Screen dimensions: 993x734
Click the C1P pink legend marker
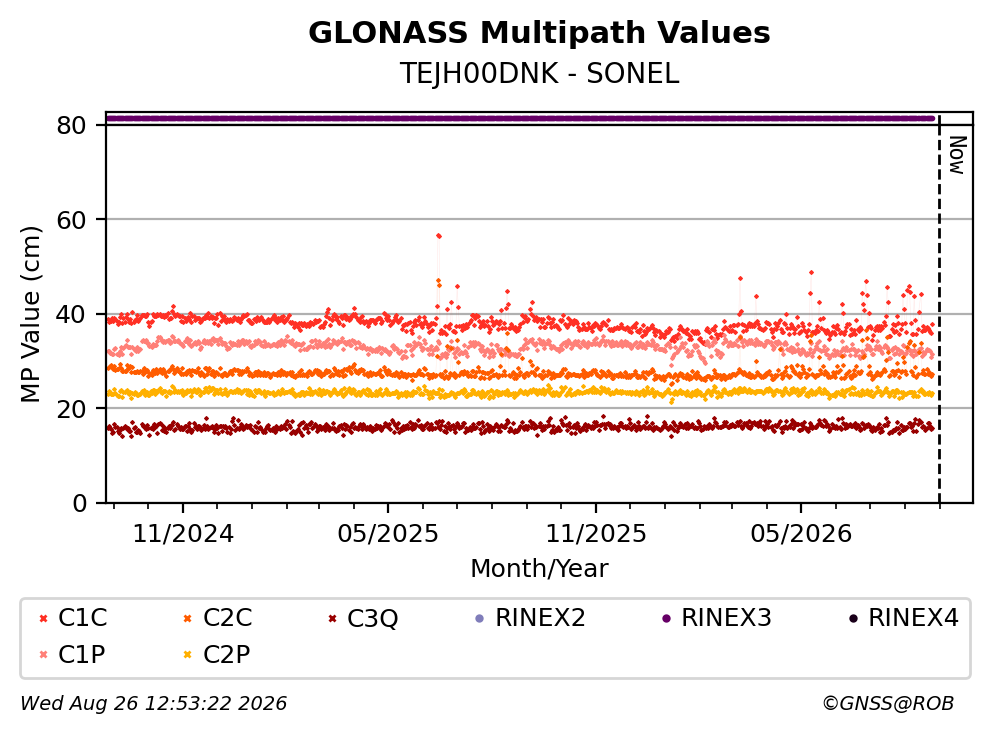click(x=43, y=655)
